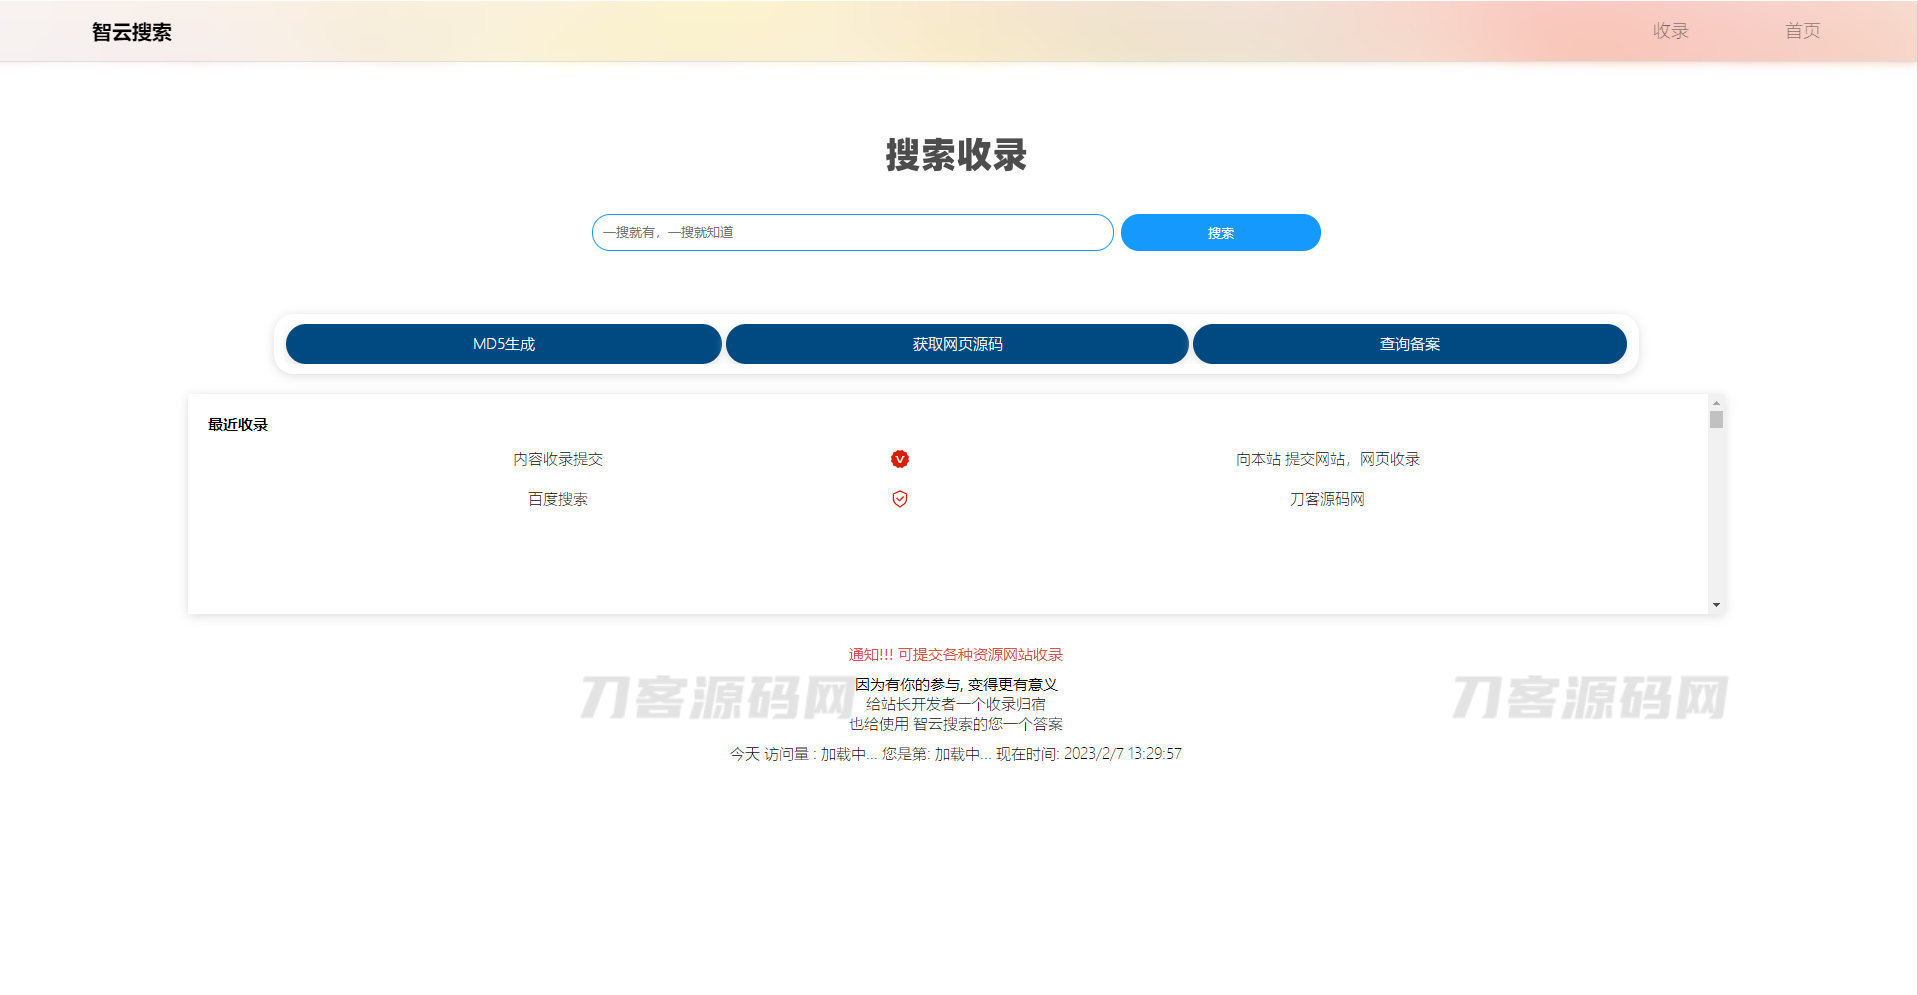Open the MD5生成 tool
The height and width of the screenshot is (995, 1918).
click(x=503, y=343)
